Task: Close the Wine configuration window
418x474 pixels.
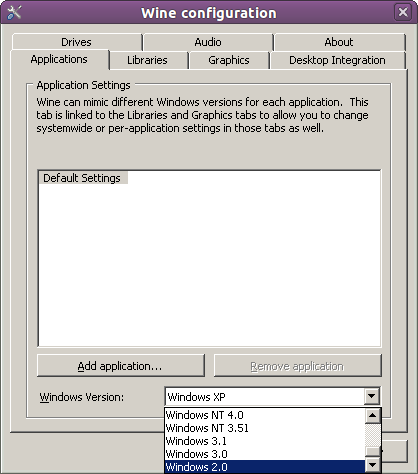Action: 403,13
